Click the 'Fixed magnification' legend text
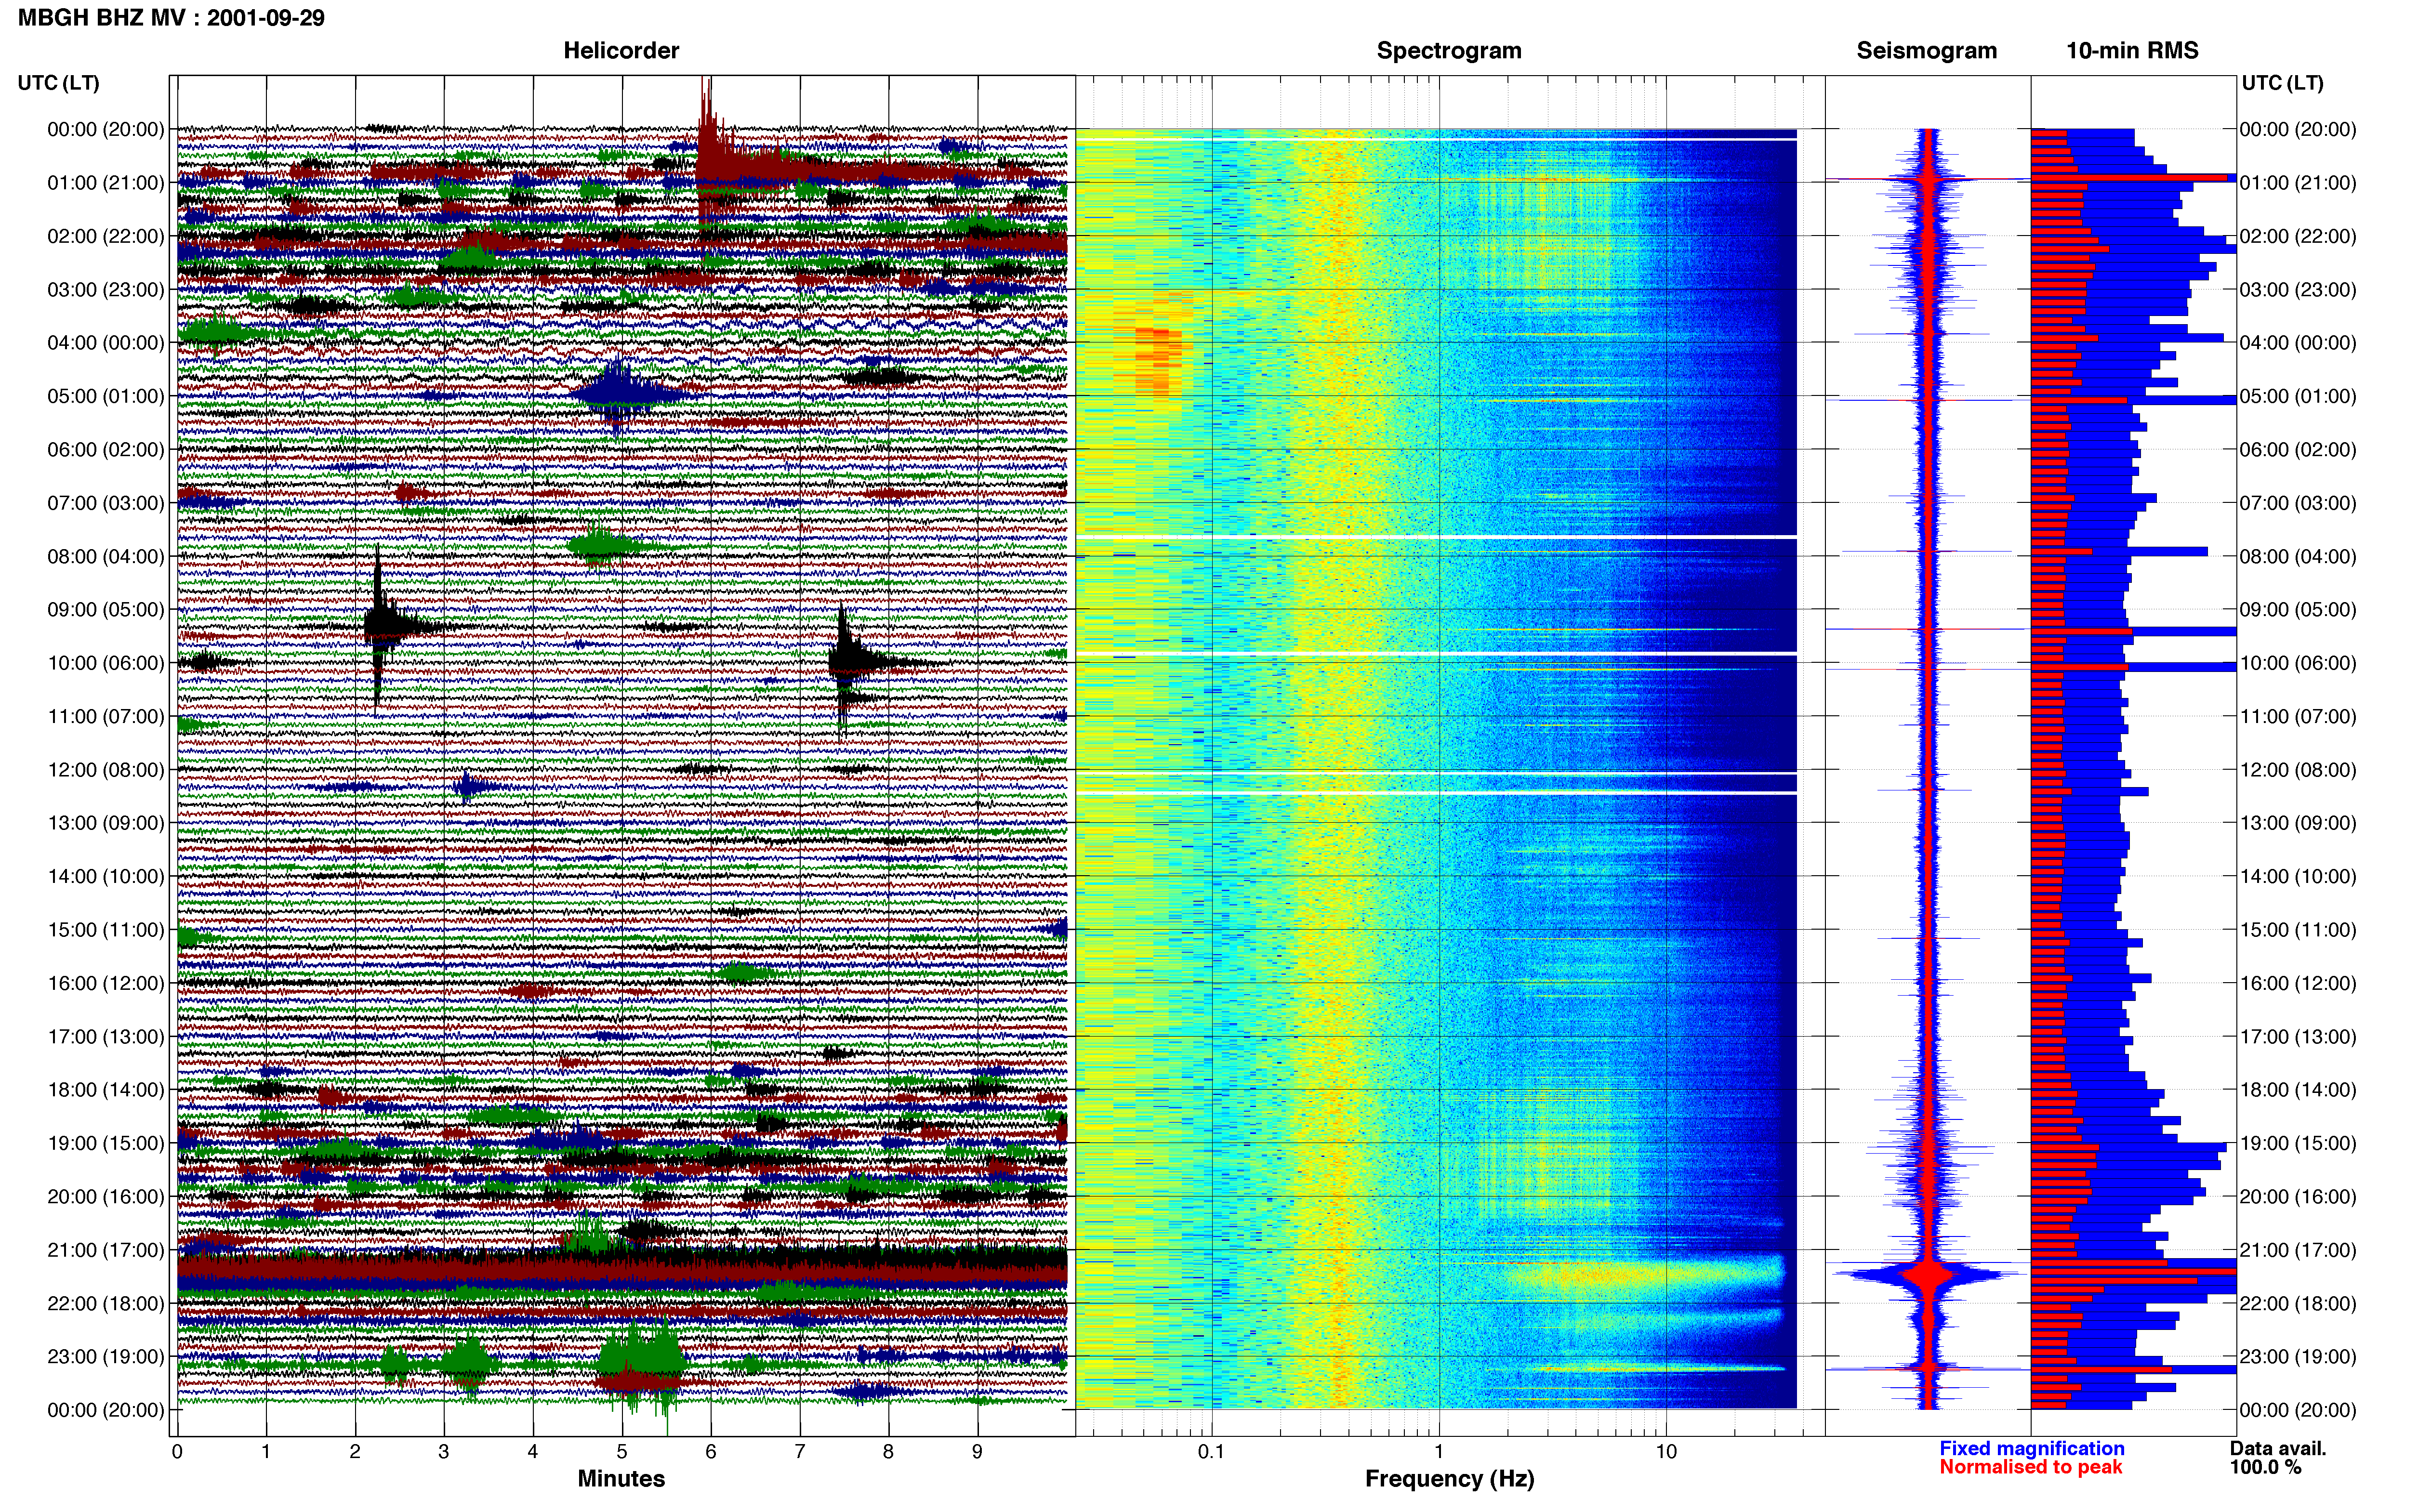 [x=2032, y=1449]
